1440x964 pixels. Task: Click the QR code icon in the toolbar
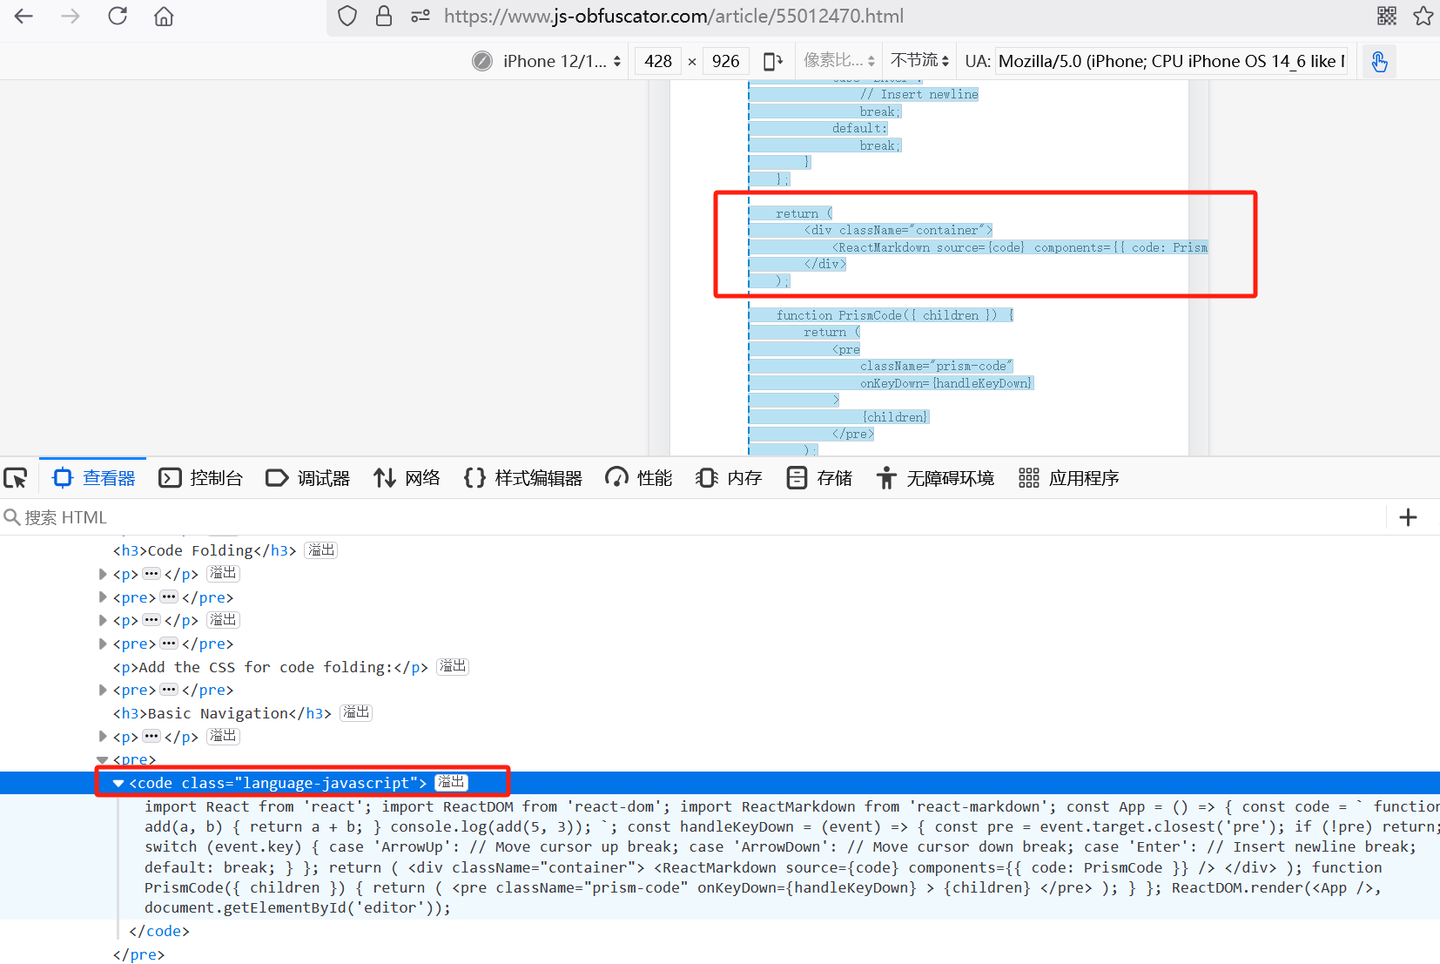[1386, 16]
